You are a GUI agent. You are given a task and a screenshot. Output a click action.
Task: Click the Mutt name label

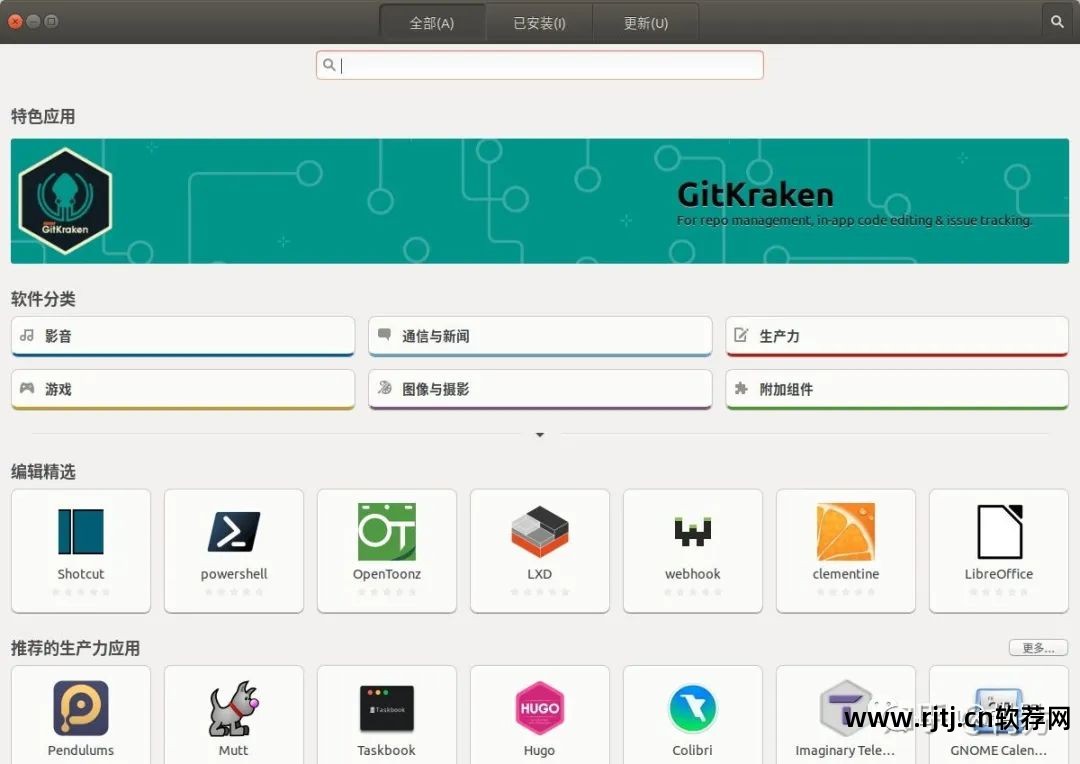click(233, 750)
